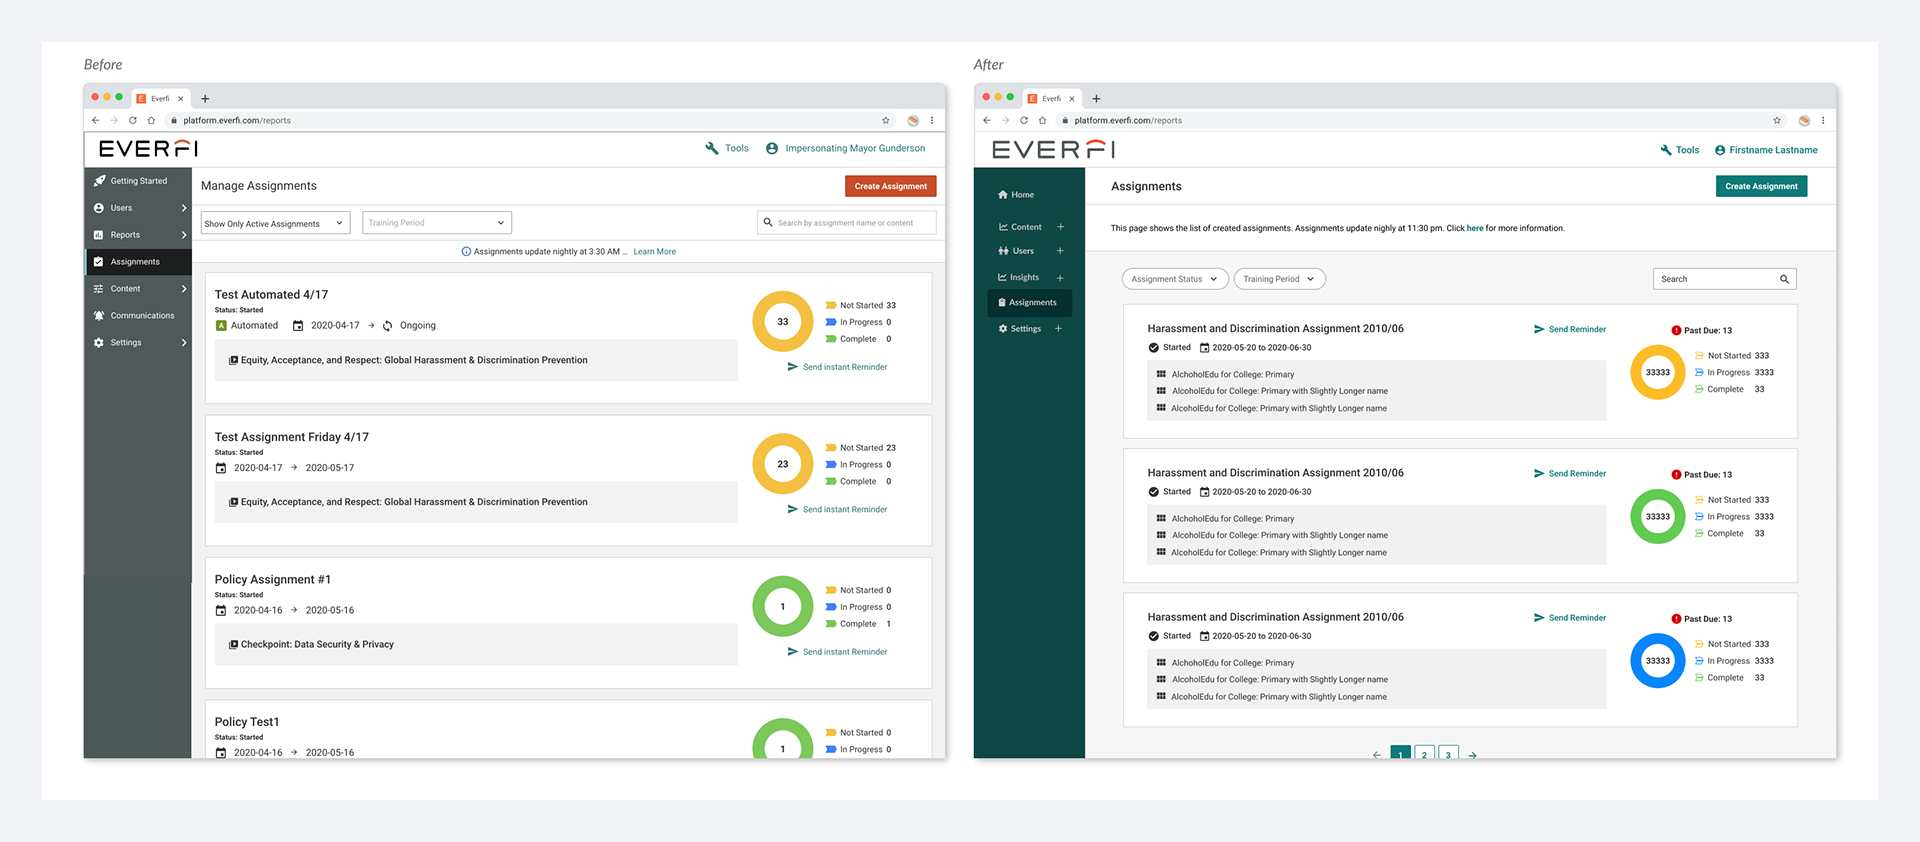Screen dimensions: 1920x842
Task: Click the Communications bell icon in Before sidebar
Action: (99, 316)
